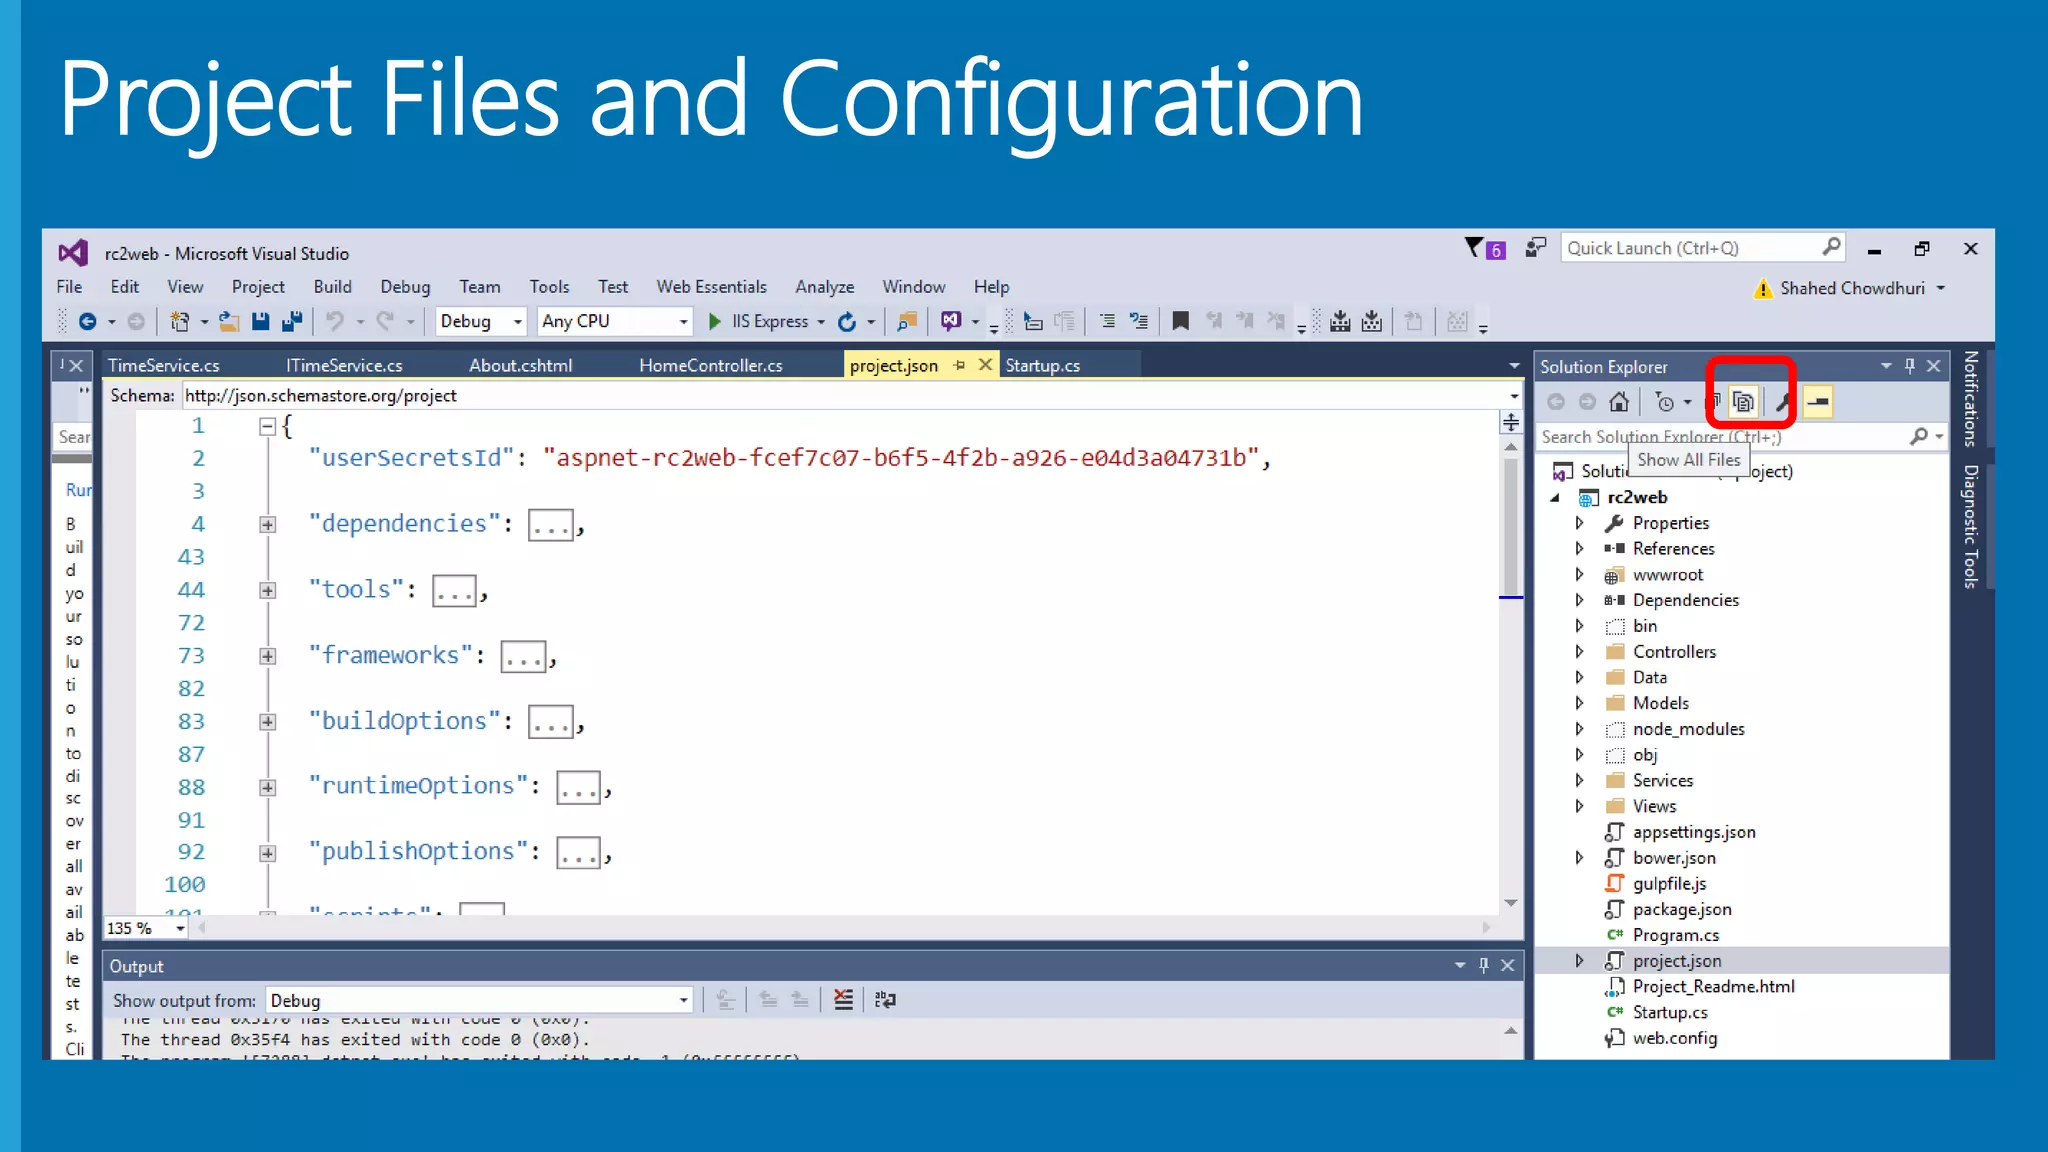The width and height of the screenshot is (2048, 1152).
Task: Click the Browser Refresh circular arrow icon
Action: 847,321
